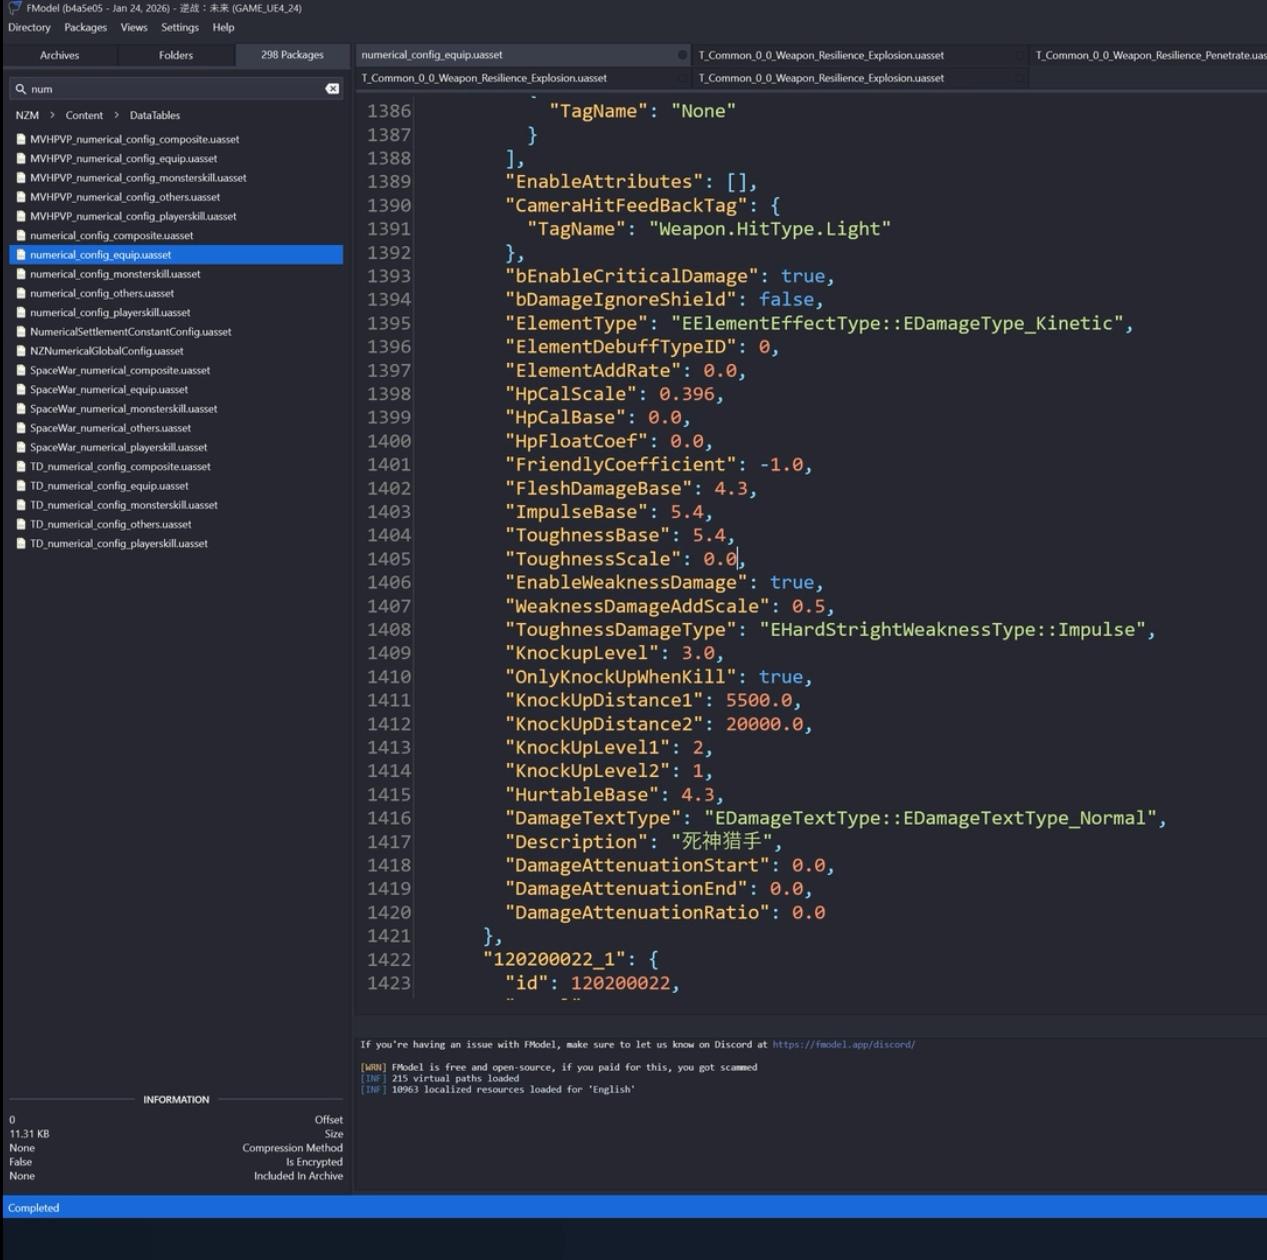
Task: Open the Directory menu
Action: point(29,28)
